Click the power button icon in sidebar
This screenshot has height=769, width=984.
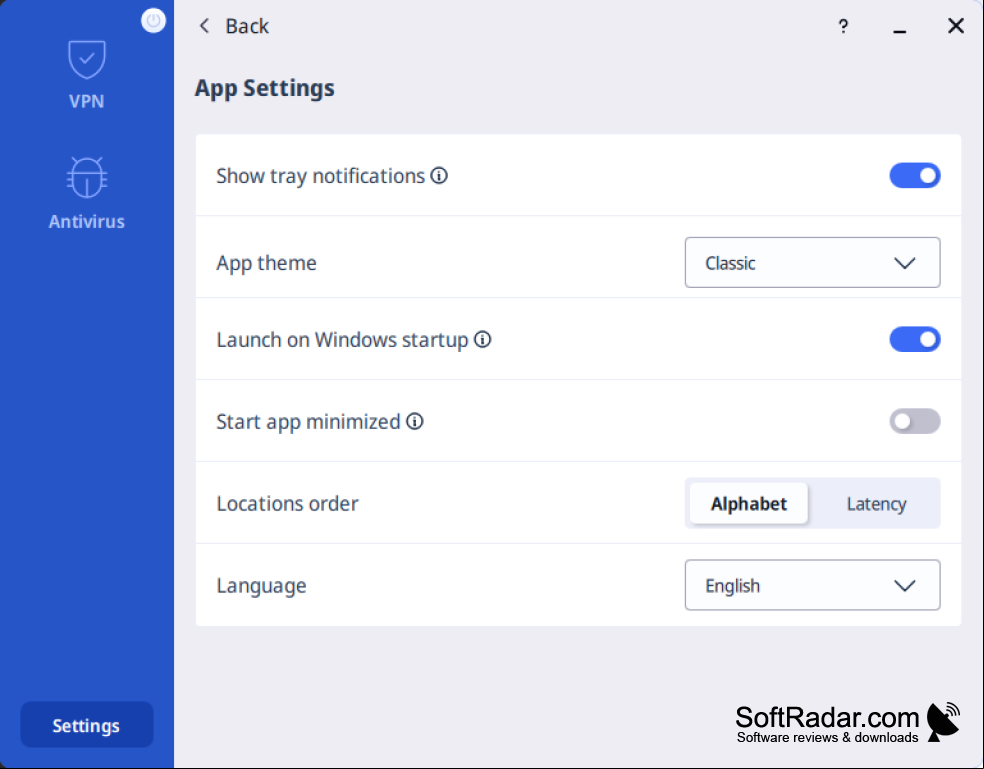[x=153, y=21]
